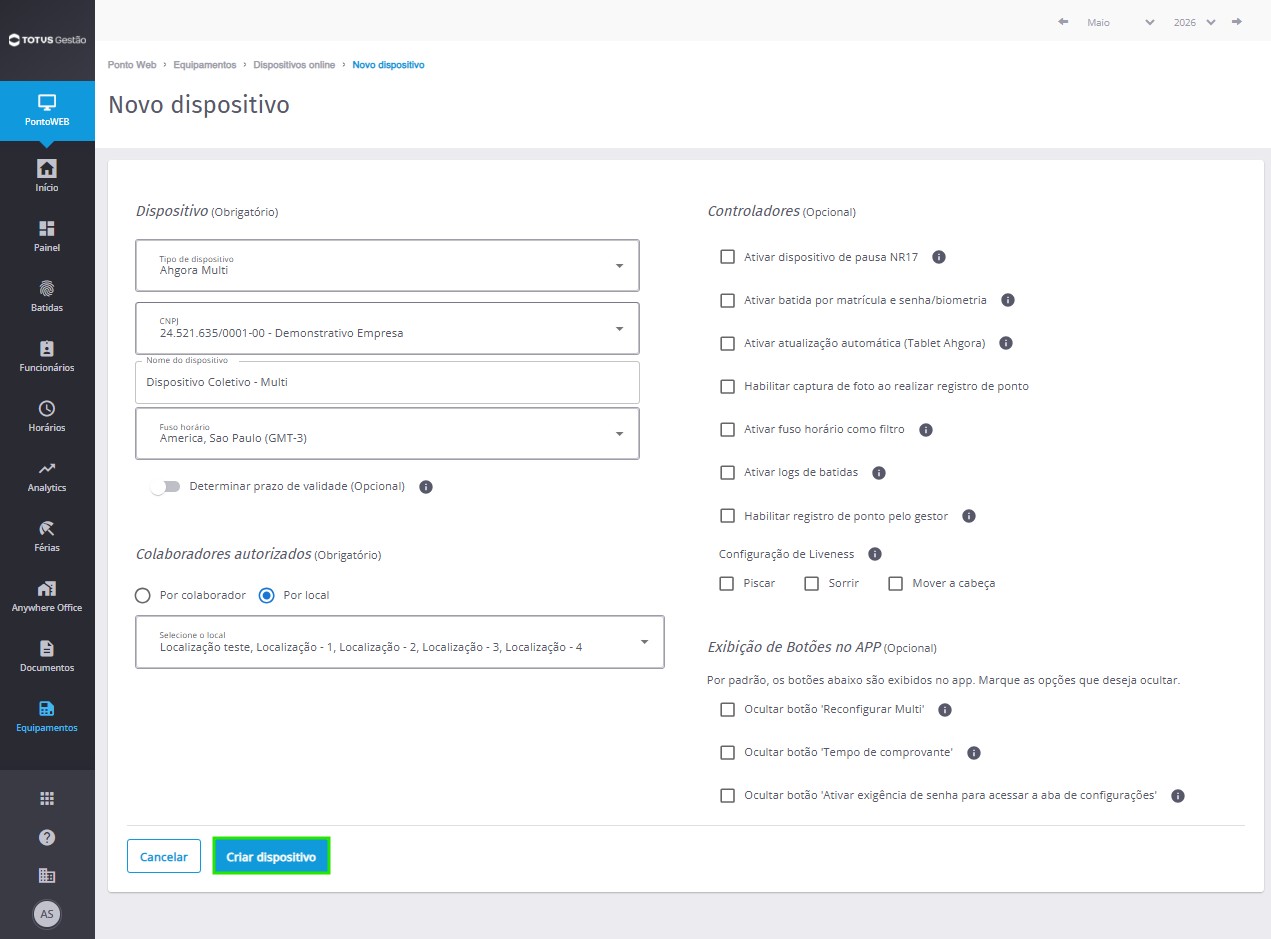
Task: Check 'Ativar atualização automática (Tablet Ahgora)'
Action: click(728, 343)
